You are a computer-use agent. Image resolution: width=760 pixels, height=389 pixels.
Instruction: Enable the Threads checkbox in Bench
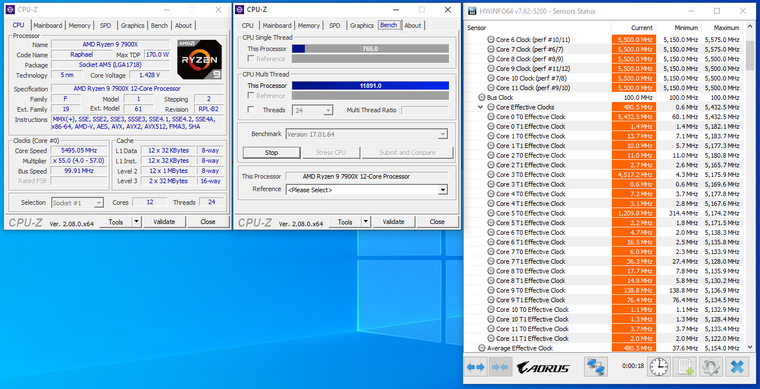(x=251, y=109)
